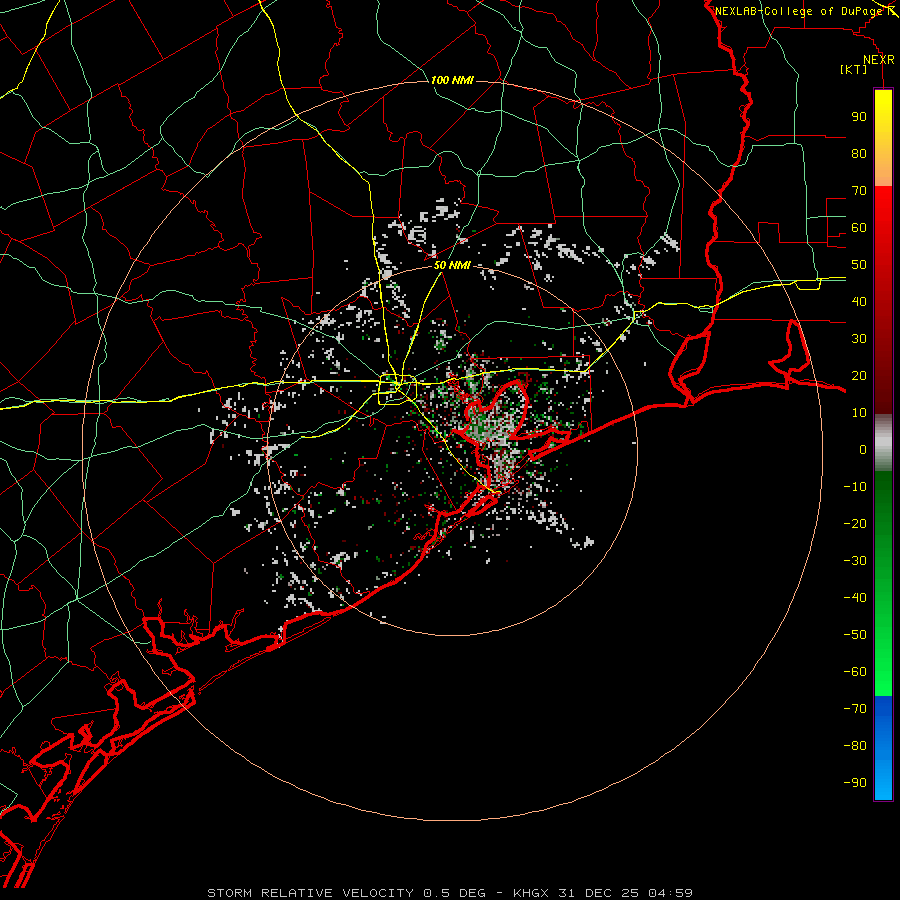Select the -50 label on velocity scale
The image size is (900, 900).
855,635
